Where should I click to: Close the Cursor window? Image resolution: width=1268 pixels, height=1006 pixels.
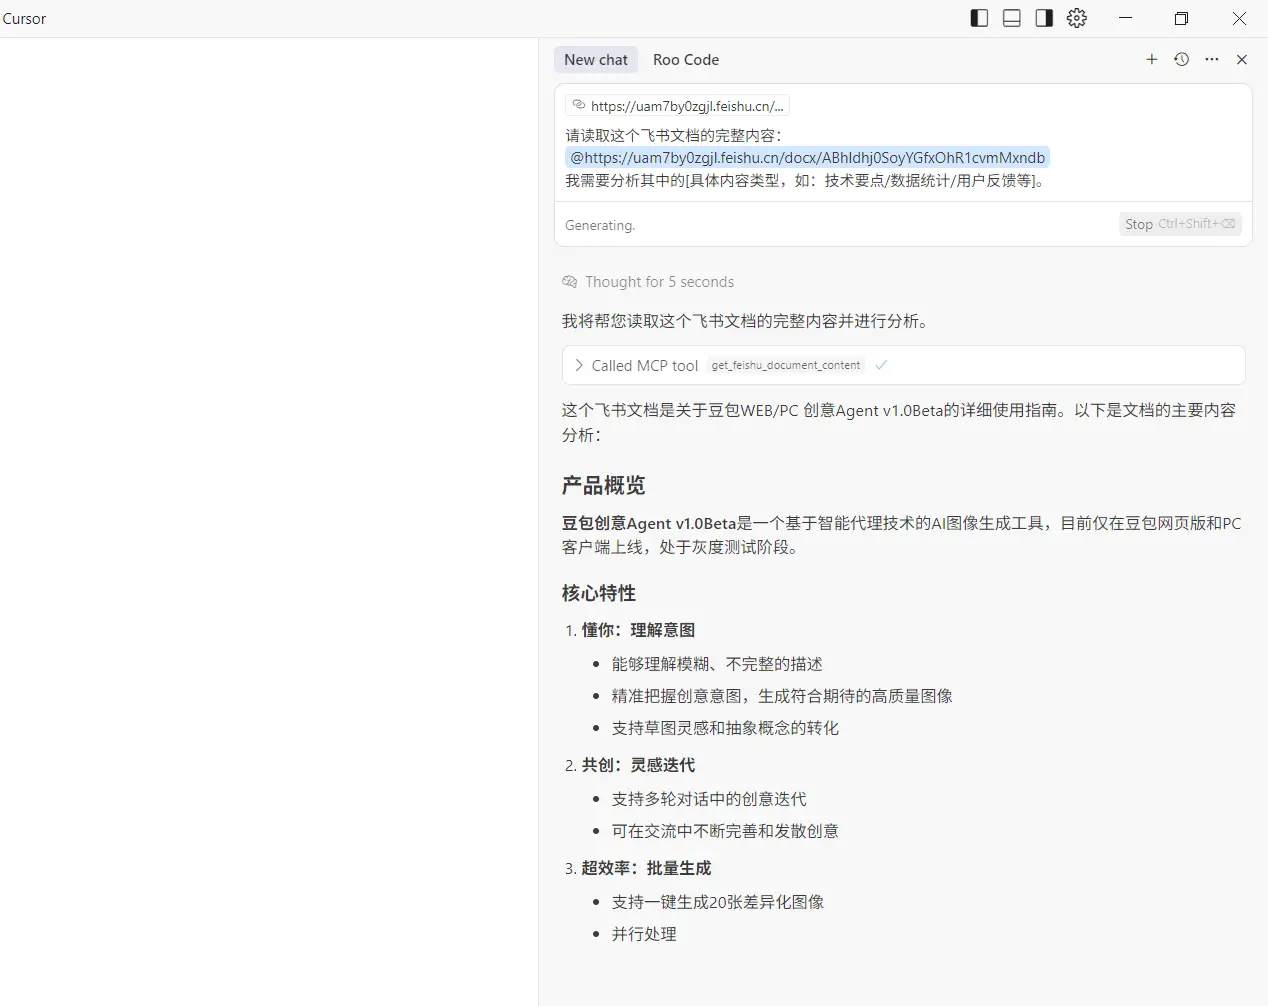coord(1239,18)
